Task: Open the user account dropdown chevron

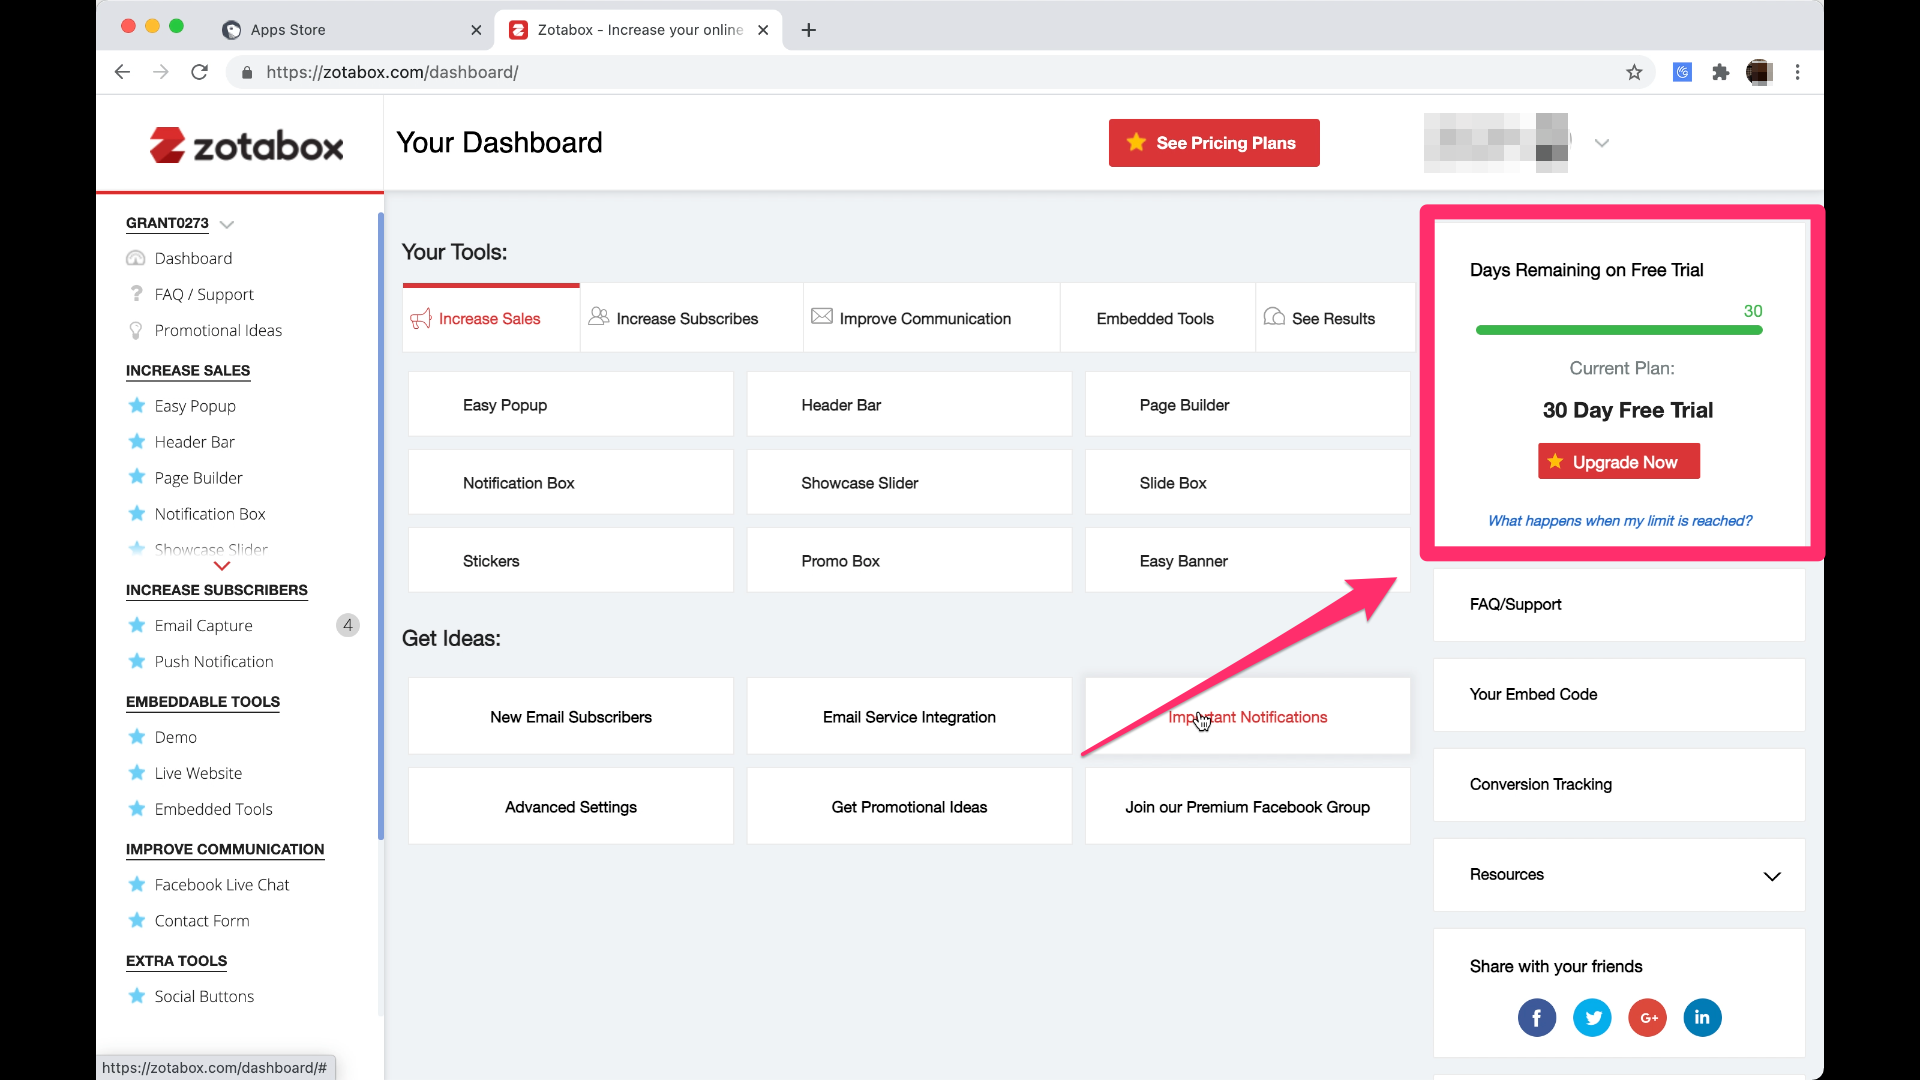Action: click(x=1602, y=143)
